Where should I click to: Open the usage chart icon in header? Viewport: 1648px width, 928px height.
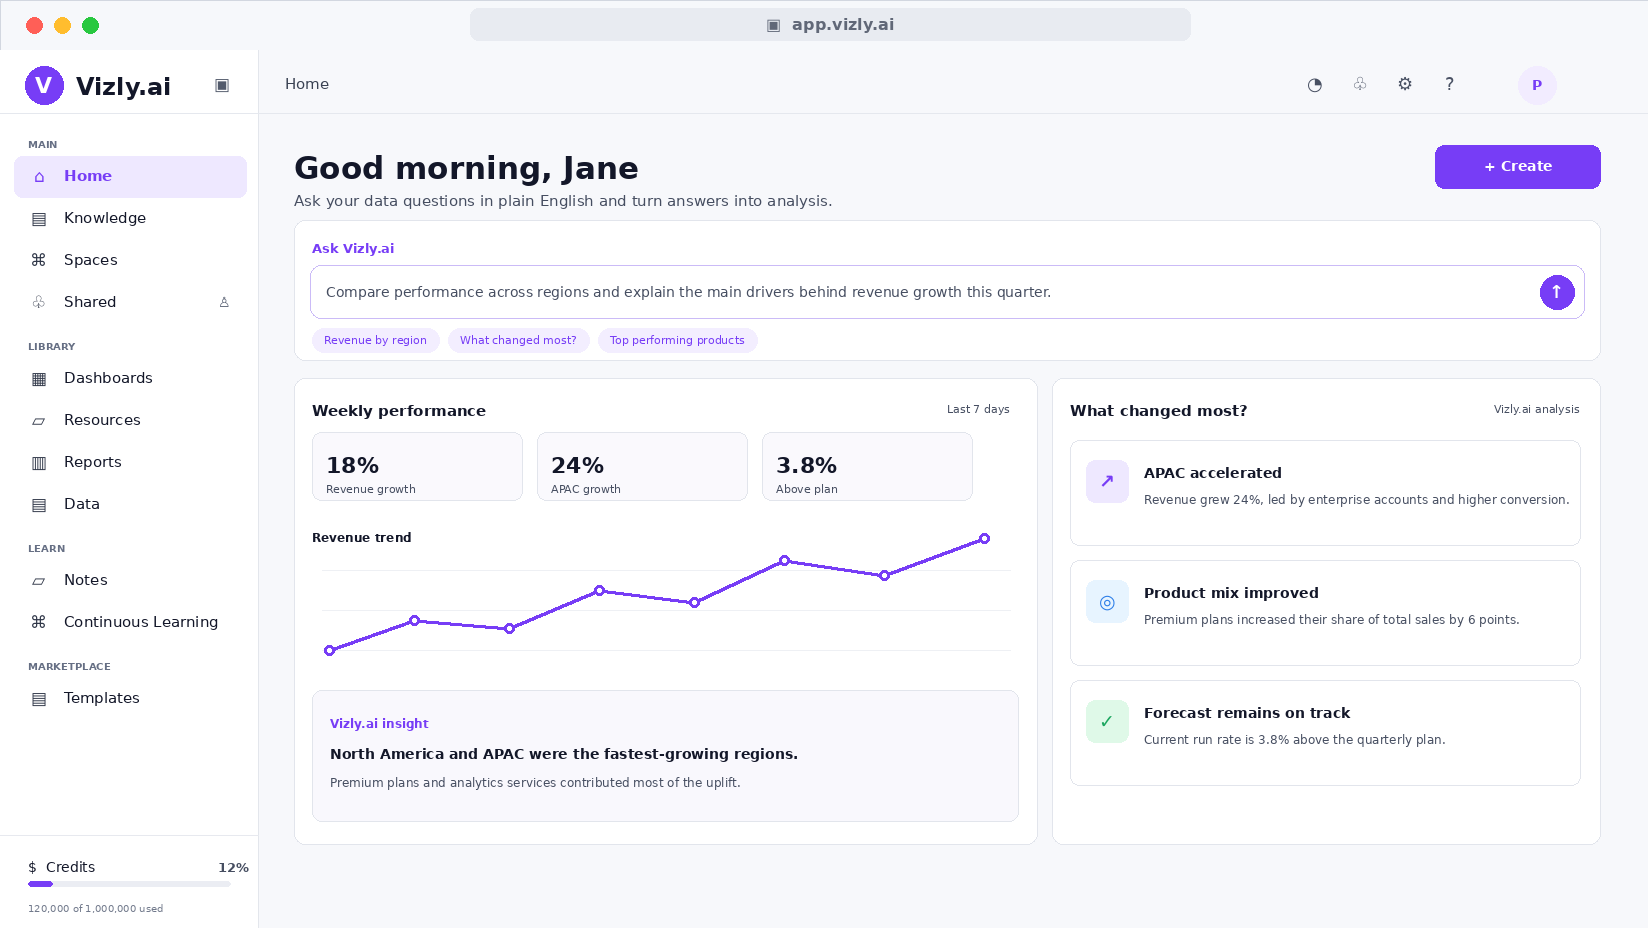coord(1315,85)
